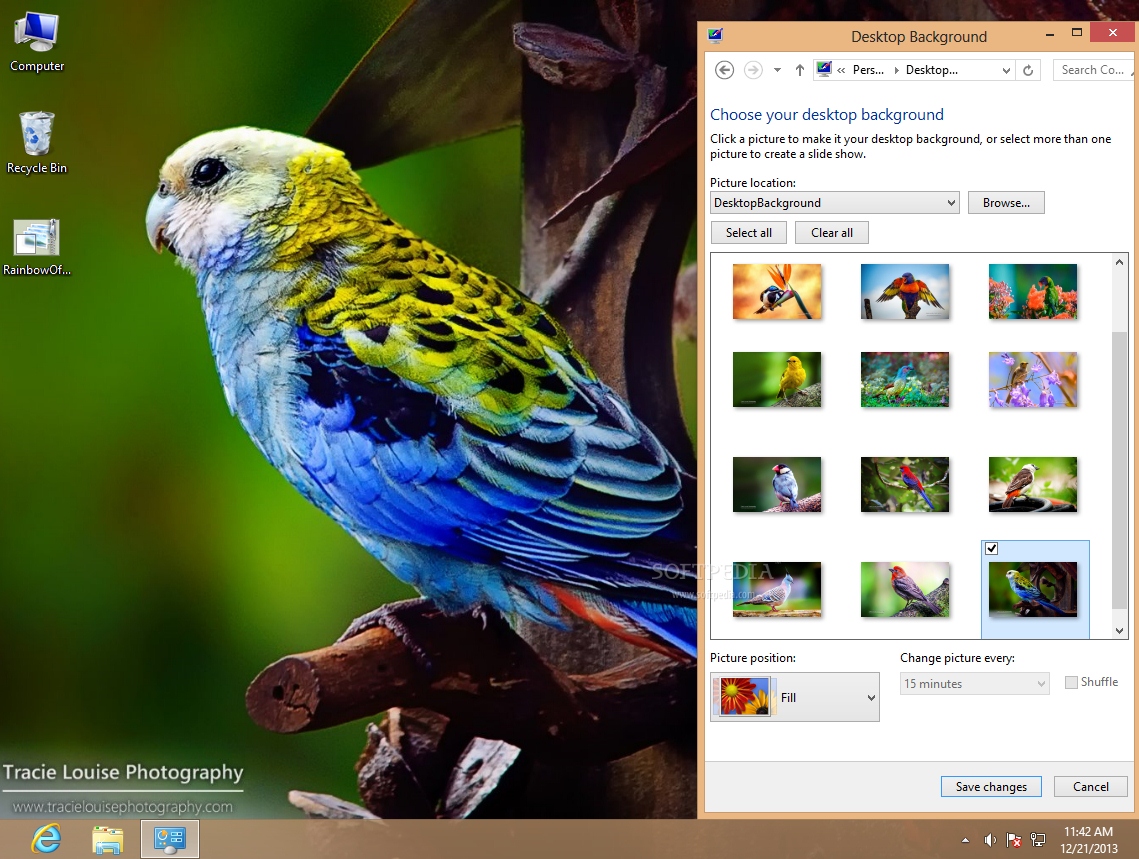The image size is (1139, 859).
Task: Focus the Search Control Panel box
Action: coord(1093,70)
